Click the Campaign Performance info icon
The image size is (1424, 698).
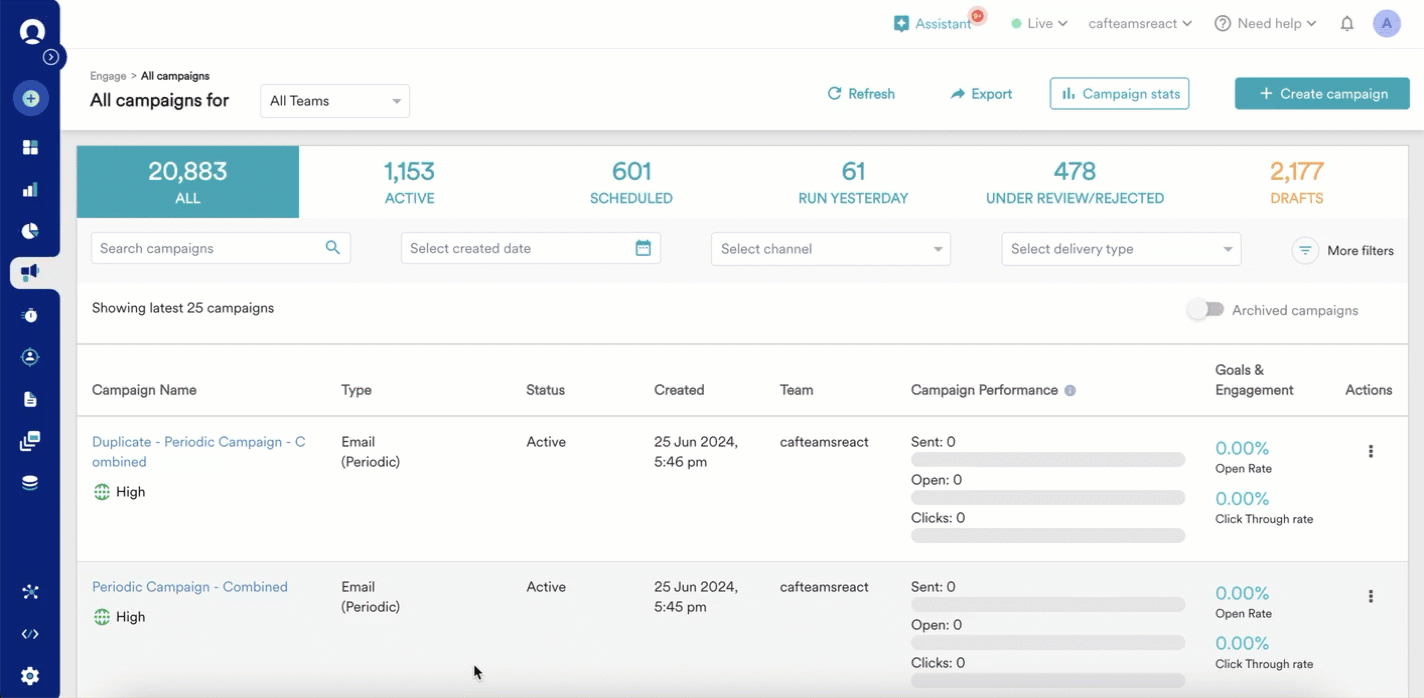(x=1070, y=390)
